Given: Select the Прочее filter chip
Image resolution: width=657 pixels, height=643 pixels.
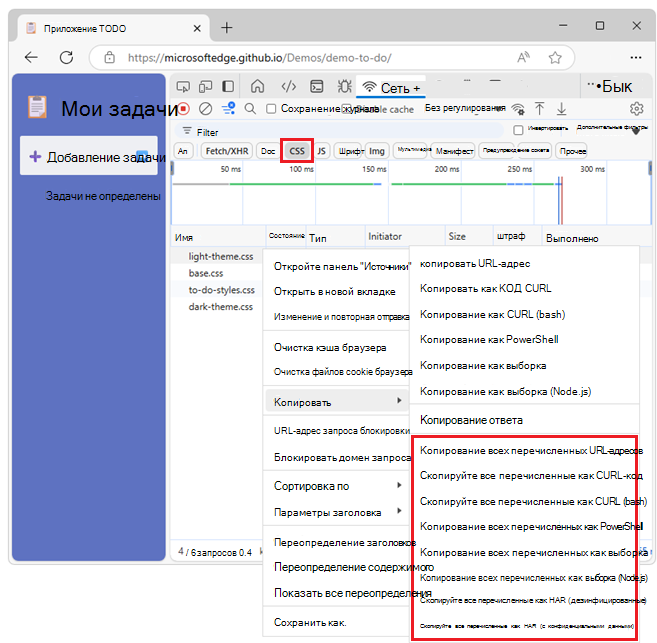Looking at the screenshot, I should pyautogui.click(x=572, y=151).
